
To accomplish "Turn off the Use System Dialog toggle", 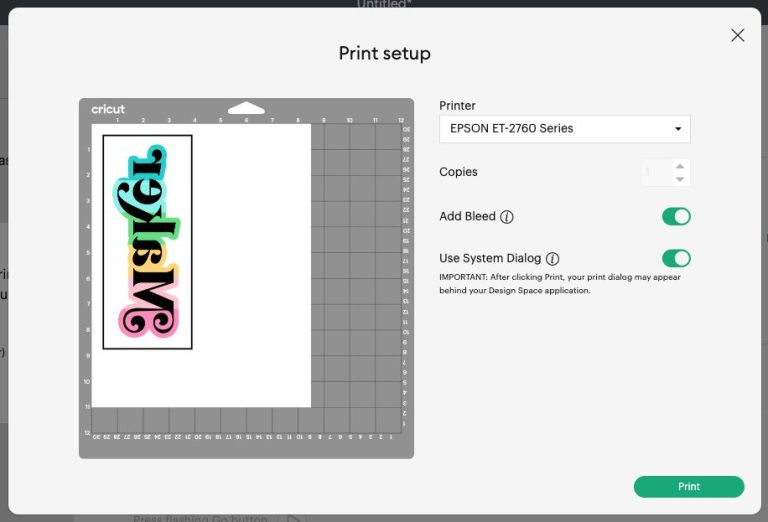I will 676,259.
